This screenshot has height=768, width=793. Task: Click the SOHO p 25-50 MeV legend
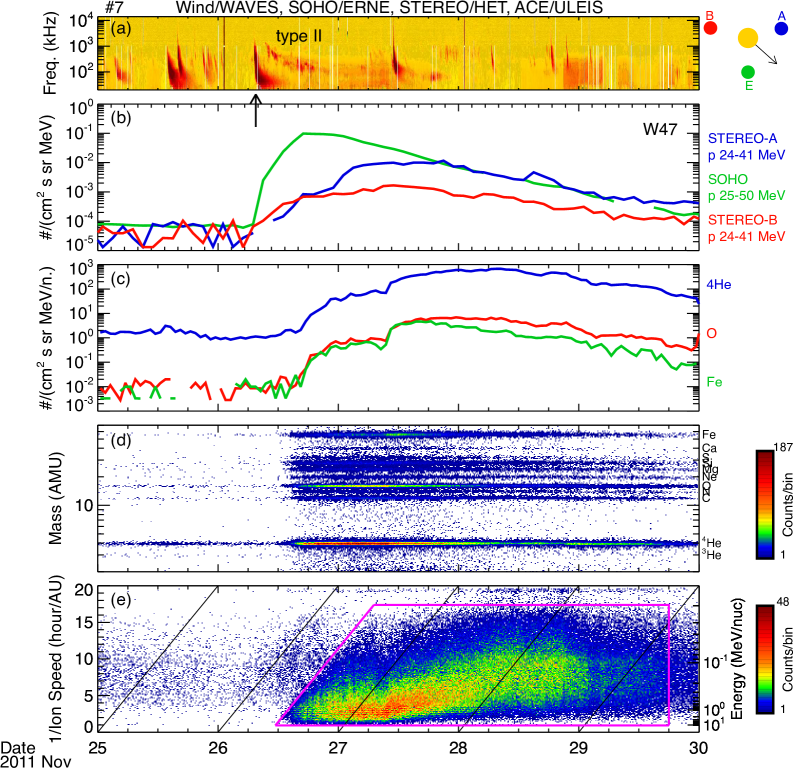[x=746, y=187]
